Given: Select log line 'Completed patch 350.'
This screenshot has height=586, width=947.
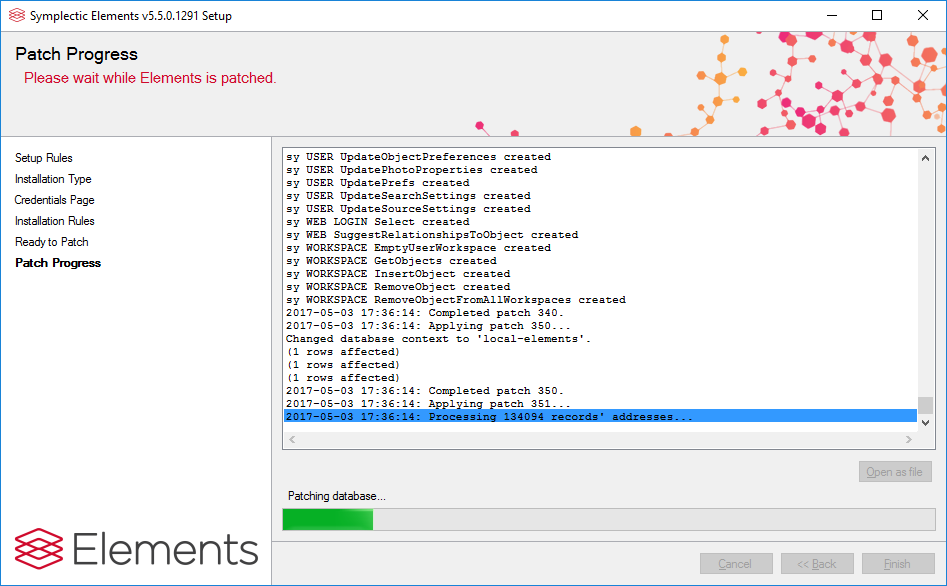Looking at the screenshot, I should 425,391.
